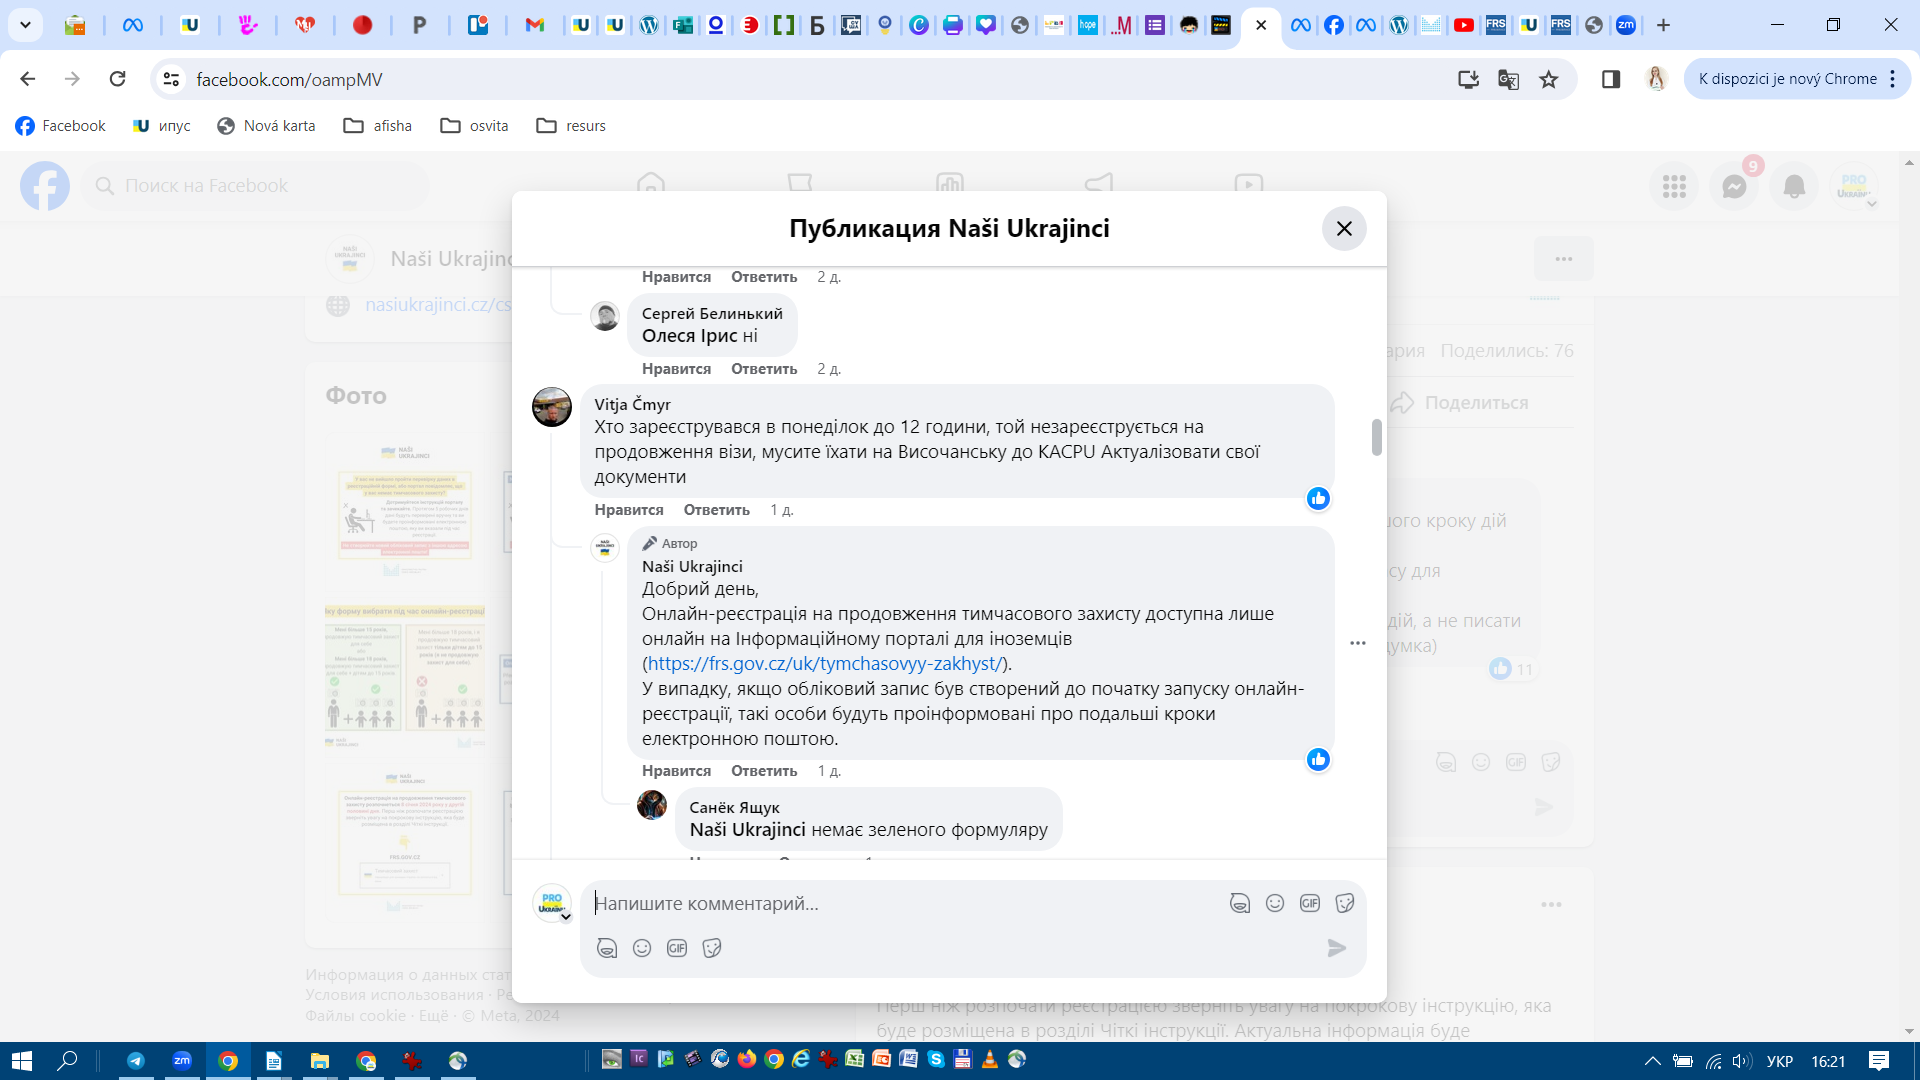The width and height of the screenshot is (1920, 1080).
Task: Open the Chrome profile avatar
Action: [1656, 79]
